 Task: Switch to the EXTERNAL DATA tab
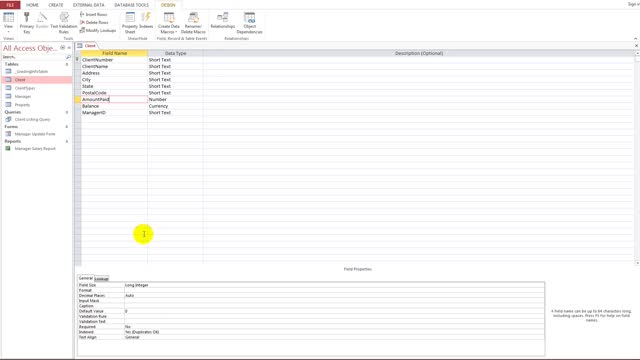(x=89, y=5)
